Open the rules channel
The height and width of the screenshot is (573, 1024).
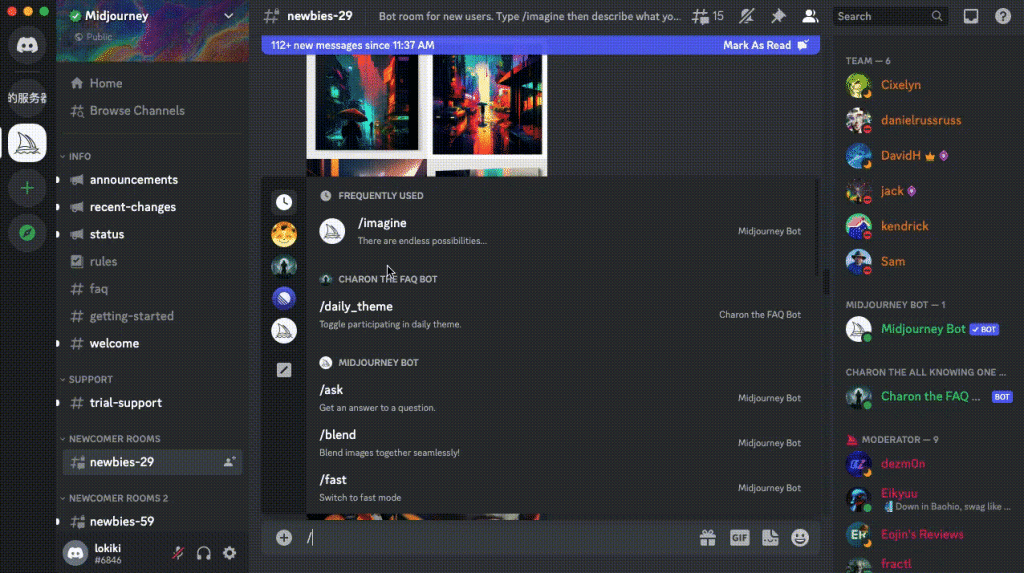(x=152, y=261)
